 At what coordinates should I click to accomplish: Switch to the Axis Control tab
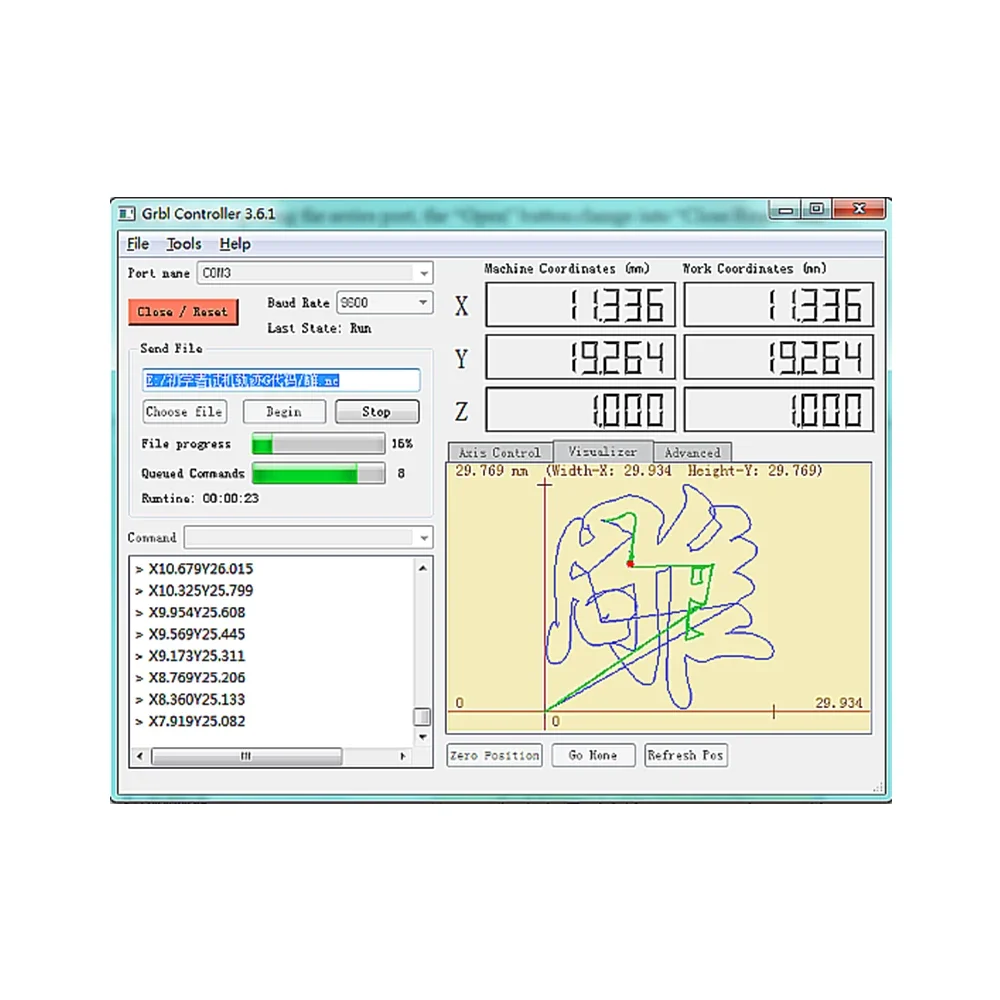point(499,453)
